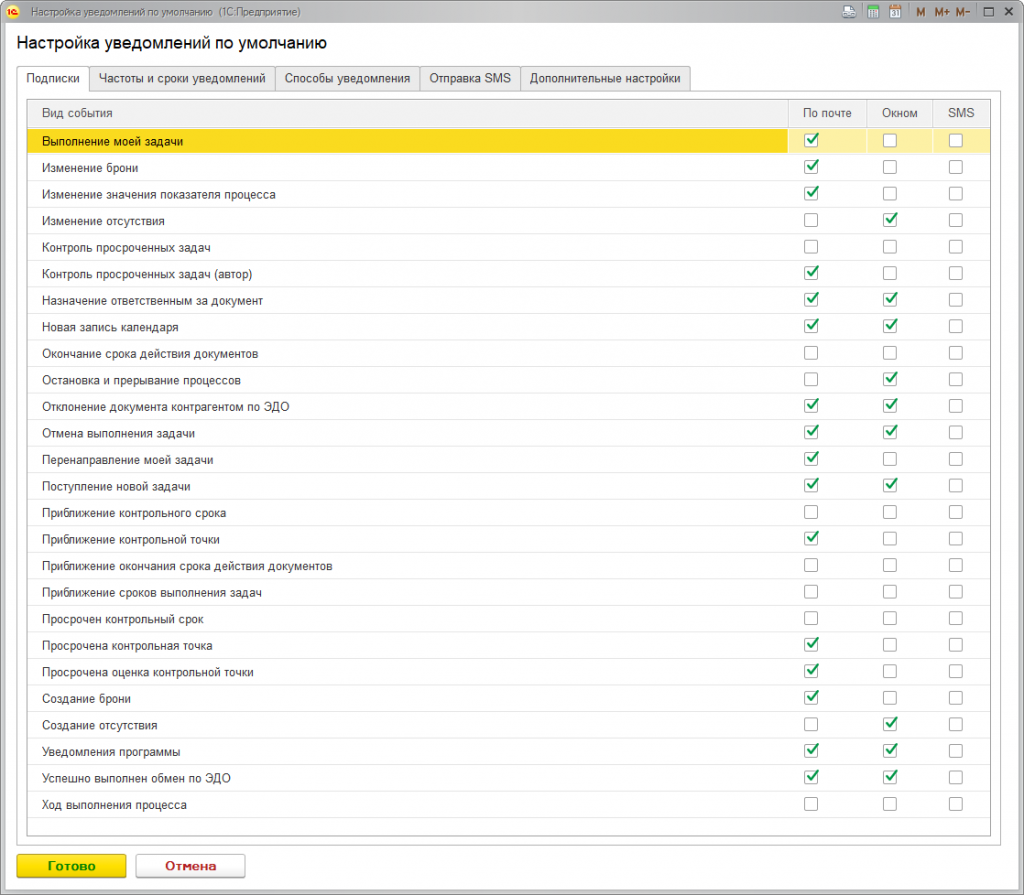
Task: Click the Отмена button
Action: 190,866
